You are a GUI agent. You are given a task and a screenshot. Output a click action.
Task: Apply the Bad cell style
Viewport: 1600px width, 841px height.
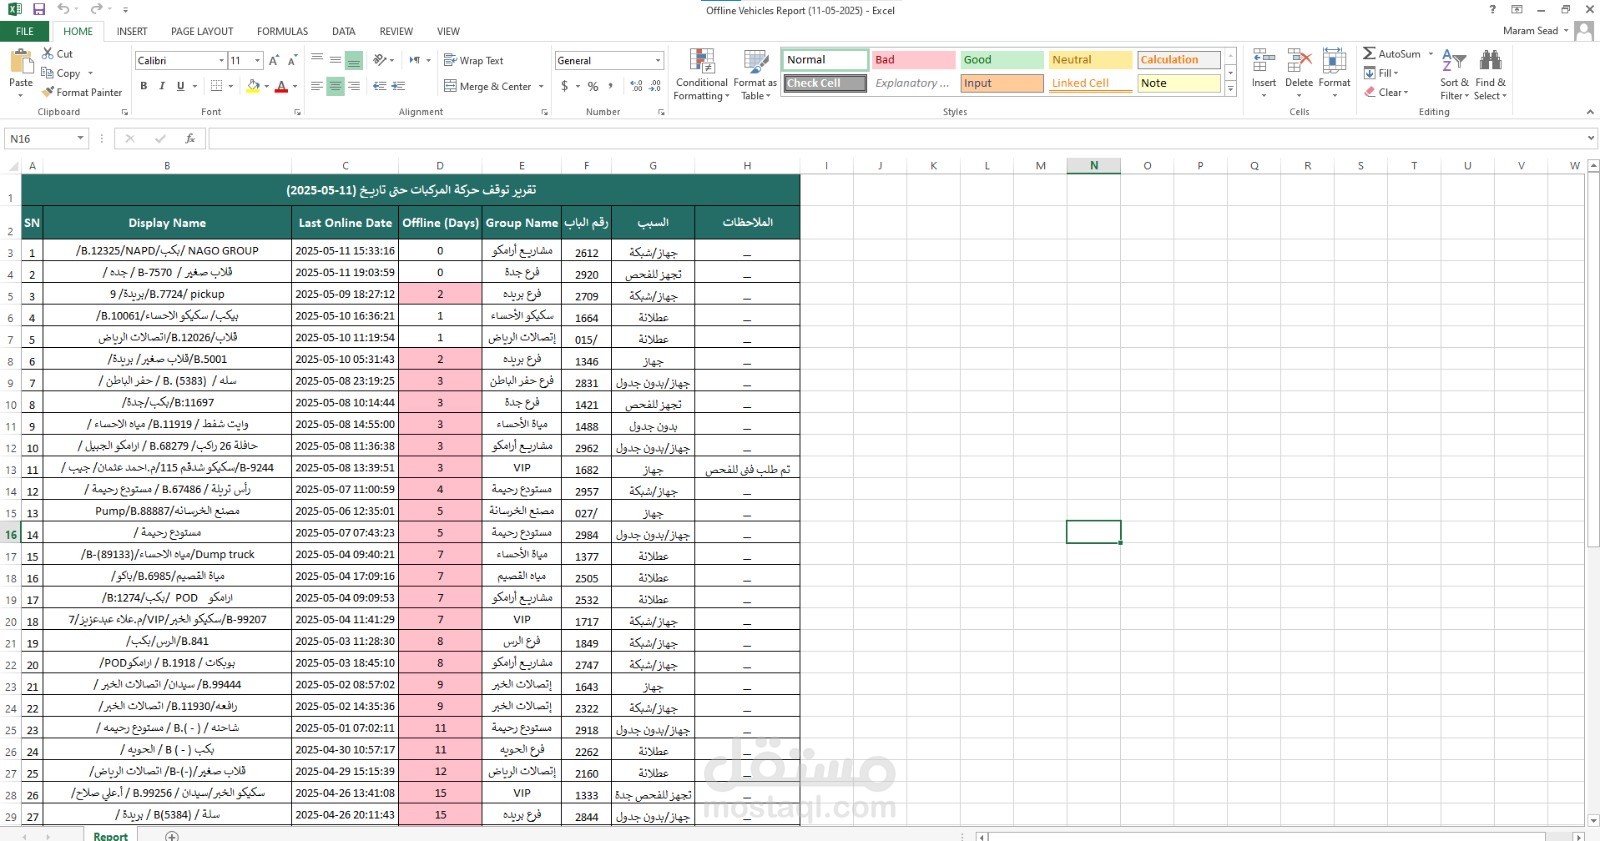pos(913,60)
